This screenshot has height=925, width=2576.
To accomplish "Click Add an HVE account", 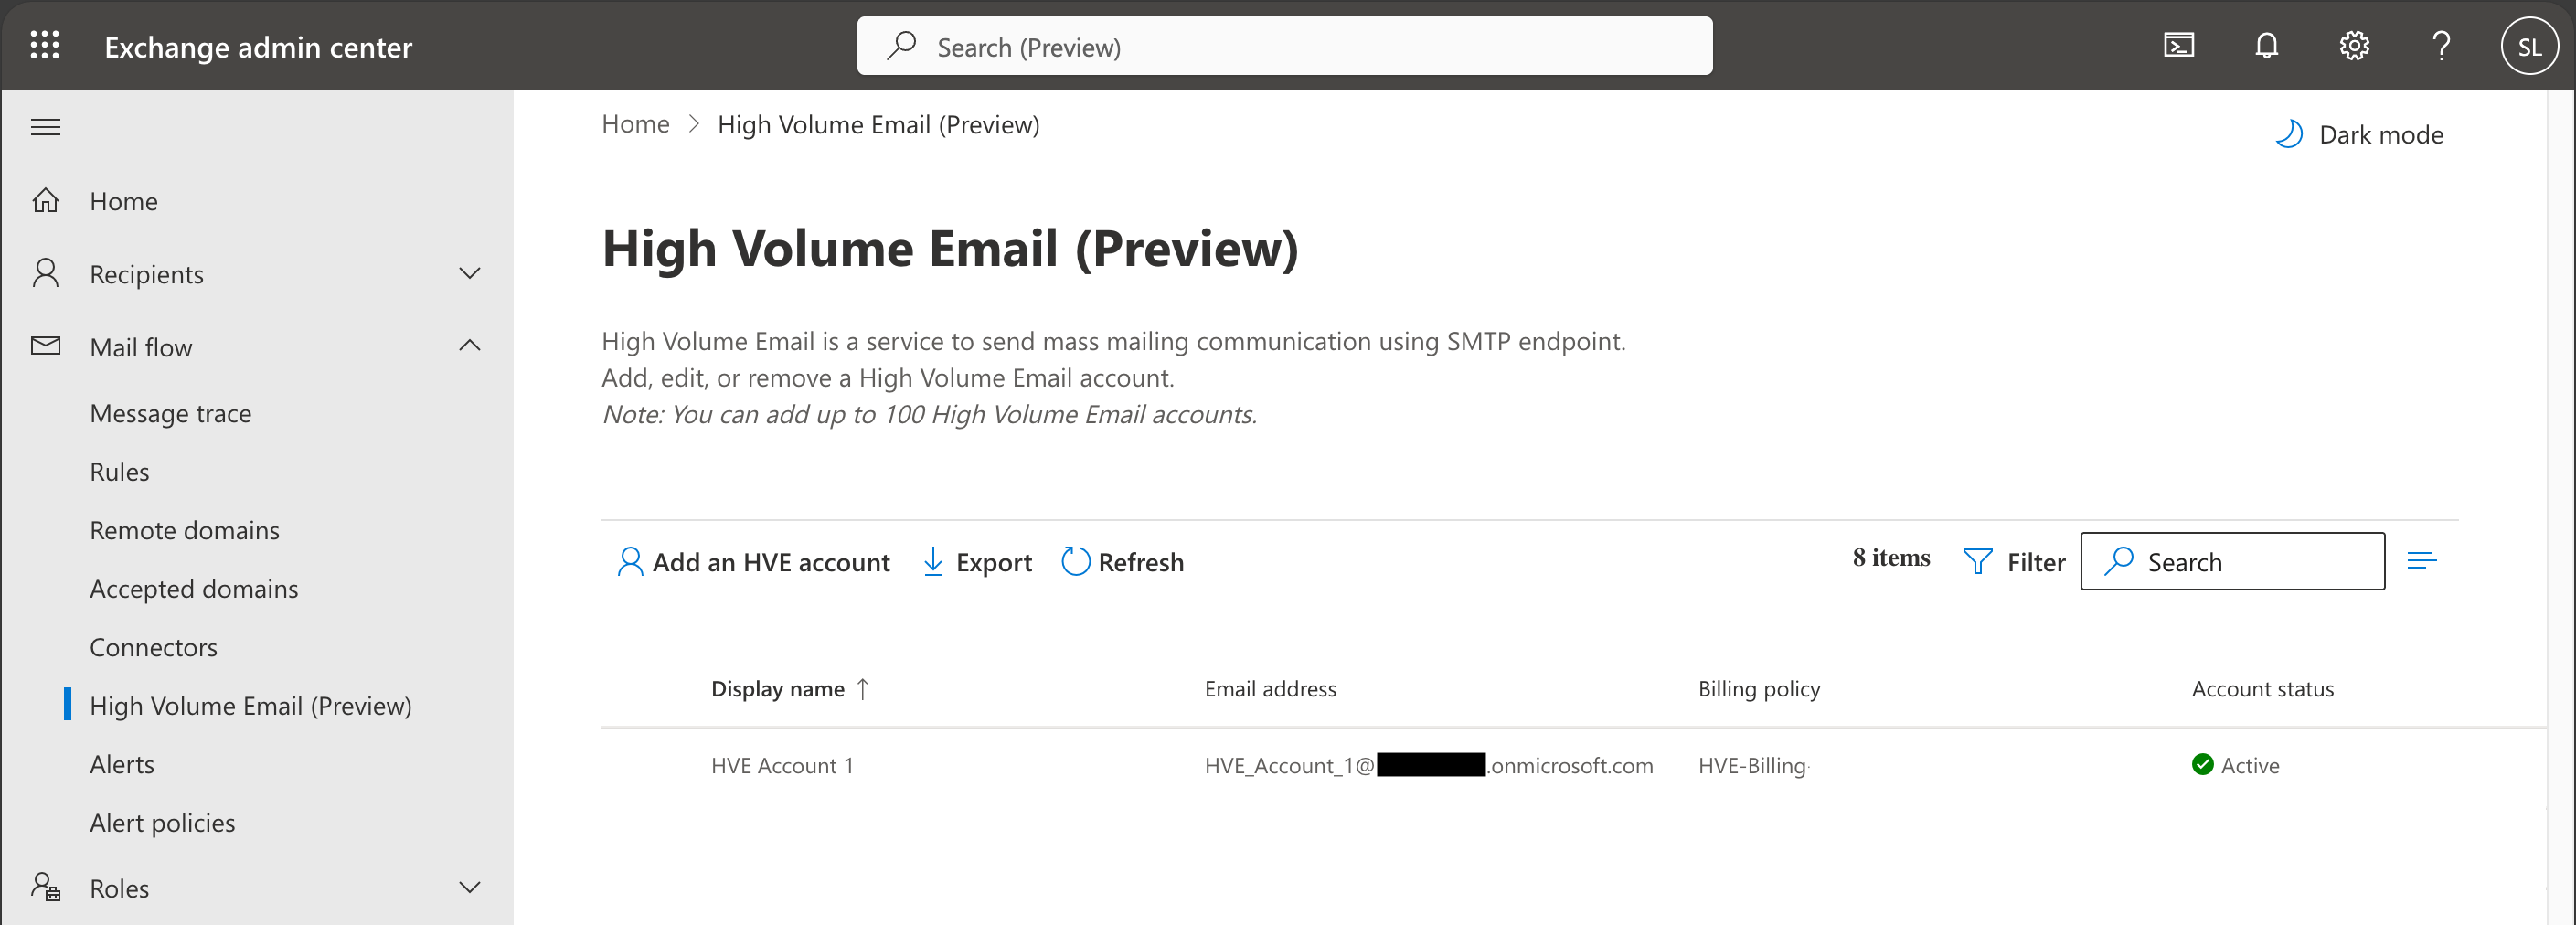I will [753, 562].
